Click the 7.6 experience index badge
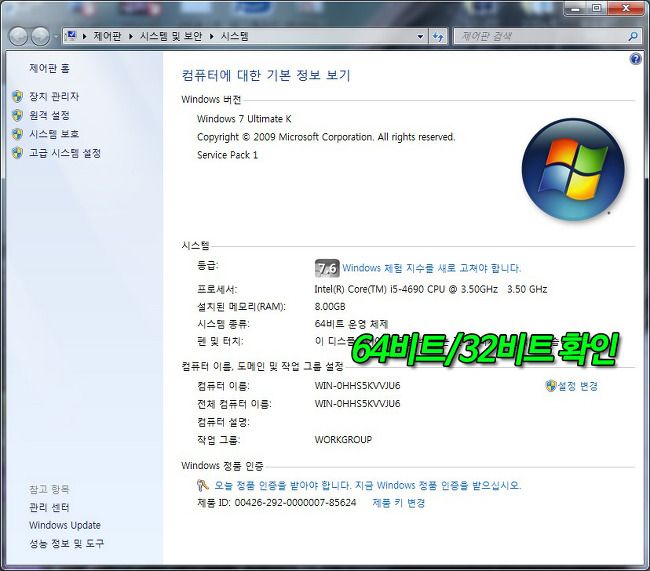The image size is (650, 571). (327, 268)
